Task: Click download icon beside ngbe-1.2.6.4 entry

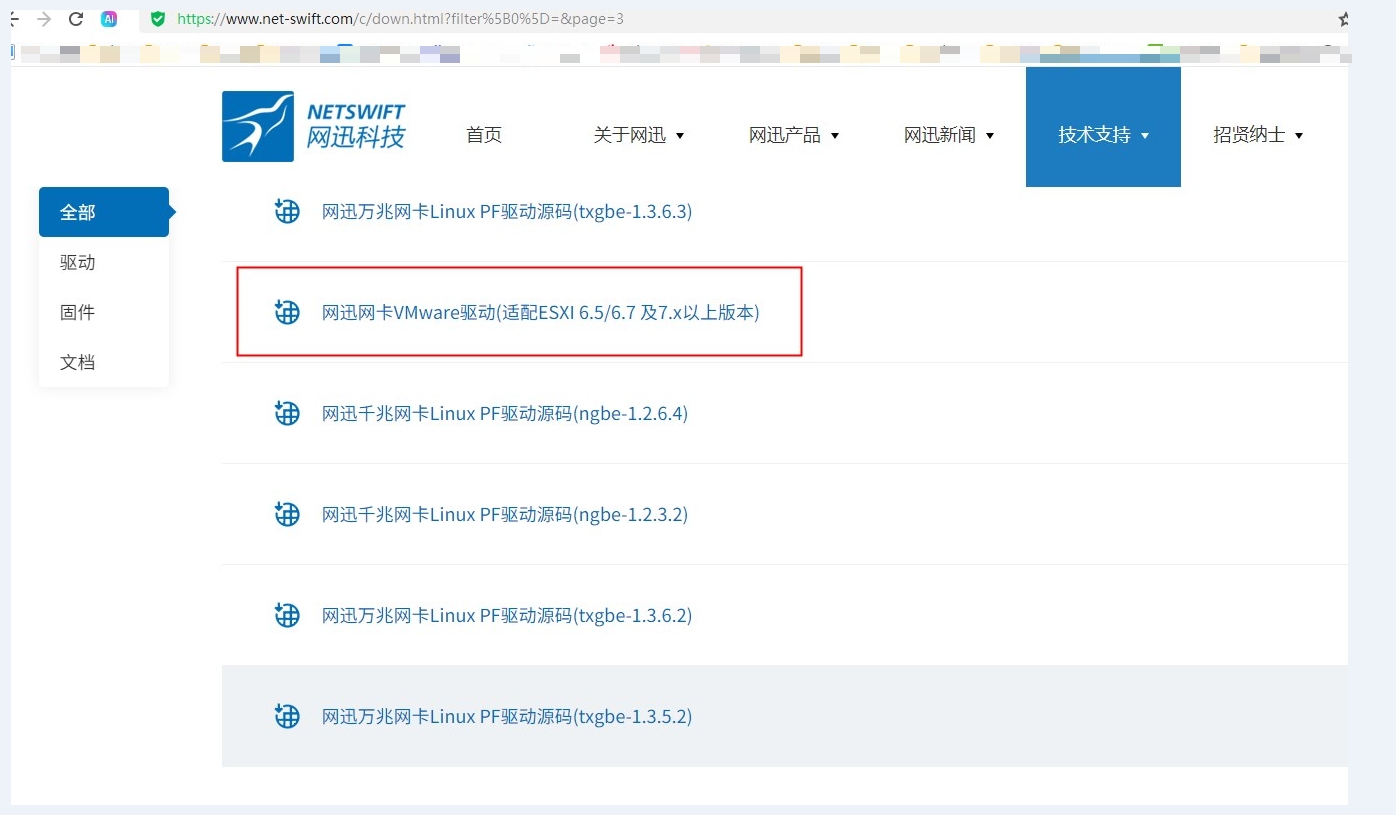Action: coord(287,413)
